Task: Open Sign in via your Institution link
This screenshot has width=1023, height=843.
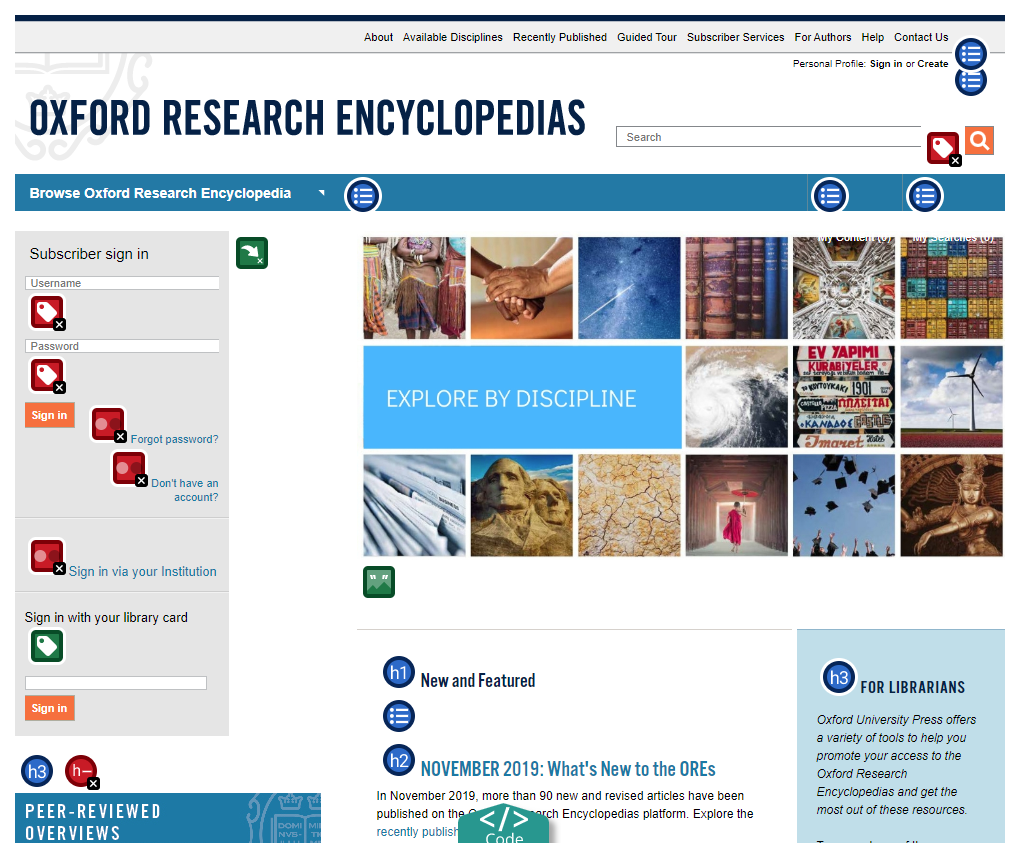Action: pyautogui.click(x=142, y=572)
